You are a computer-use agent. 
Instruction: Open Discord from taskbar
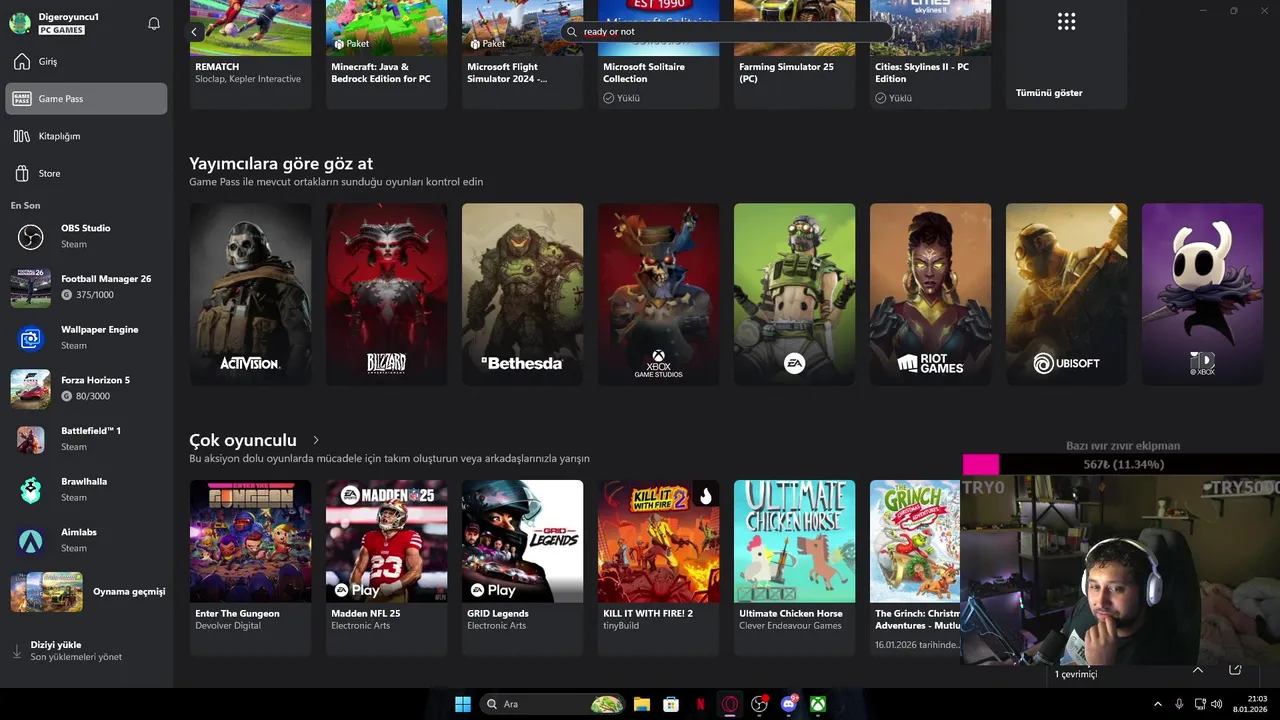pos(789,704)
